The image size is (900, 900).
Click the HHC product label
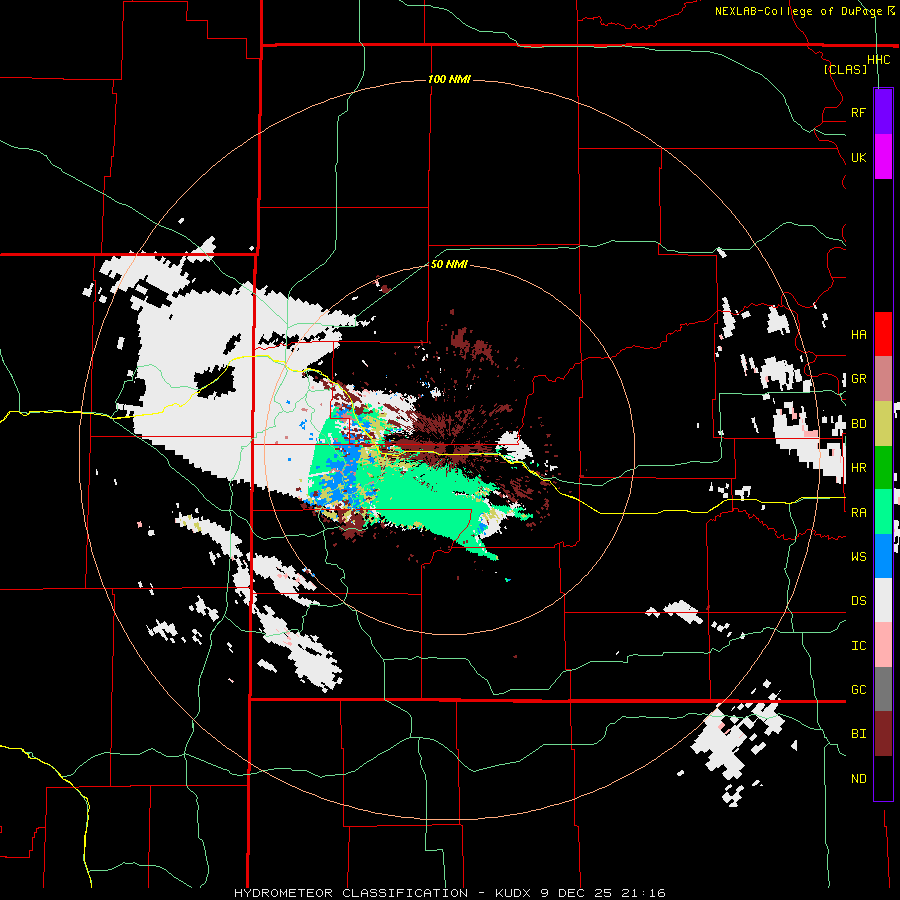(x=878, y=60)
